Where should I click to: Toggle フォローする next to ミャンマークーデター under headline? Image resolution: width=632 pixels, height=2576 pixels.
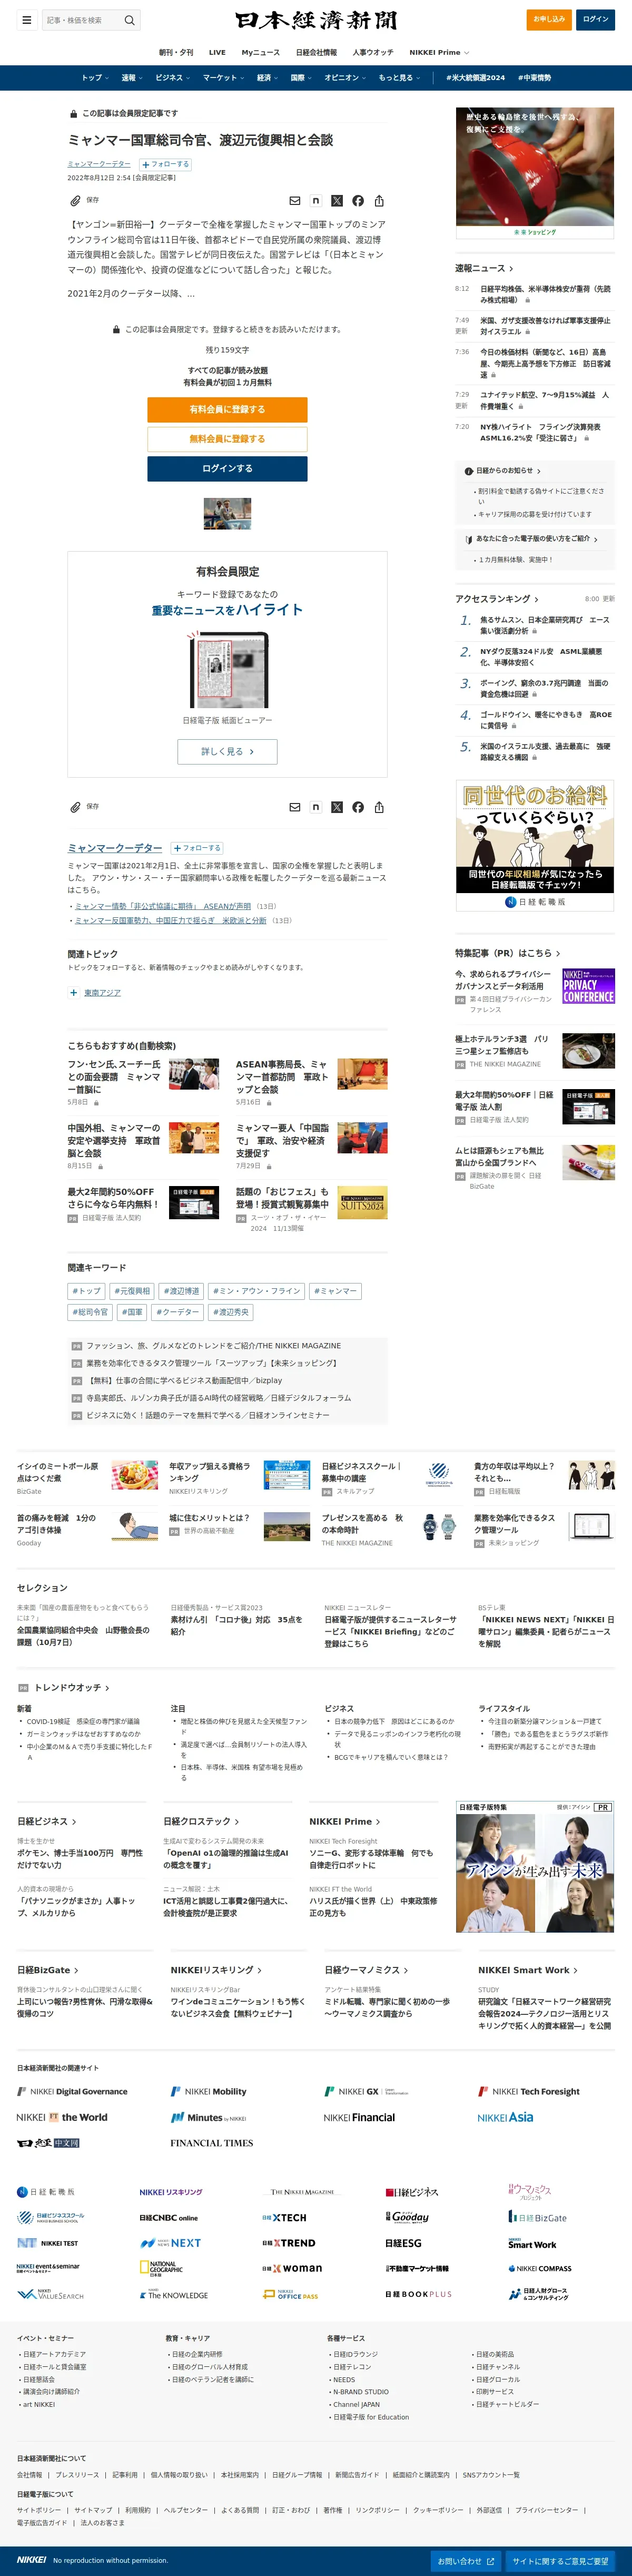165,164
